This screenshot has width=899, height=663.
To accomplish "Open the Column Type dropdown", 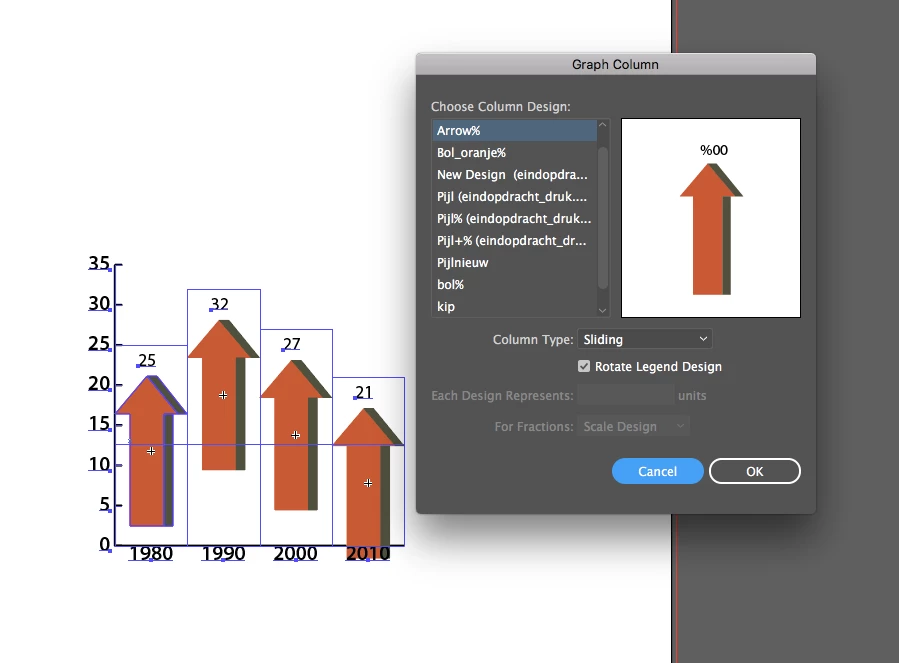I will [x=644, y=339].
